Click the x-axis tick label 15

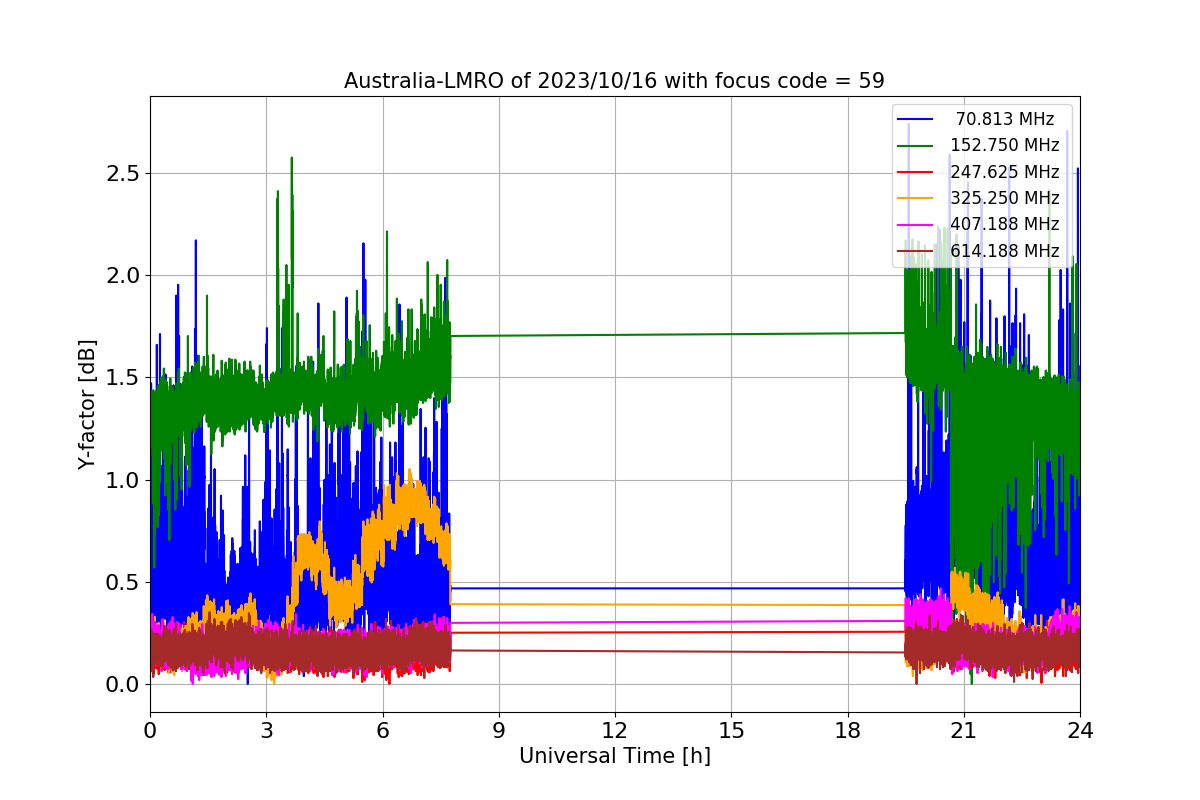coord(731,730)
